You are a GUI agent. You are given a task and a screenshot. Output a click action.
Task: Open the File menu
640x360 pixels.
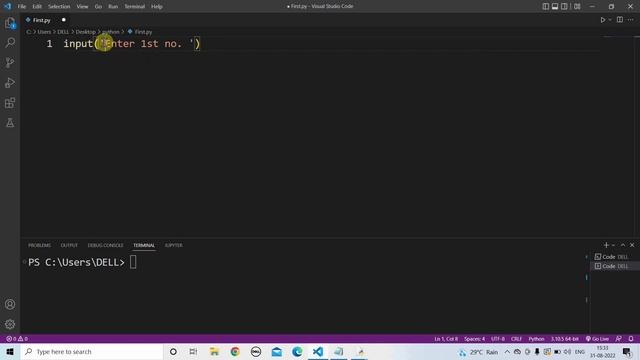click(22, 7)
